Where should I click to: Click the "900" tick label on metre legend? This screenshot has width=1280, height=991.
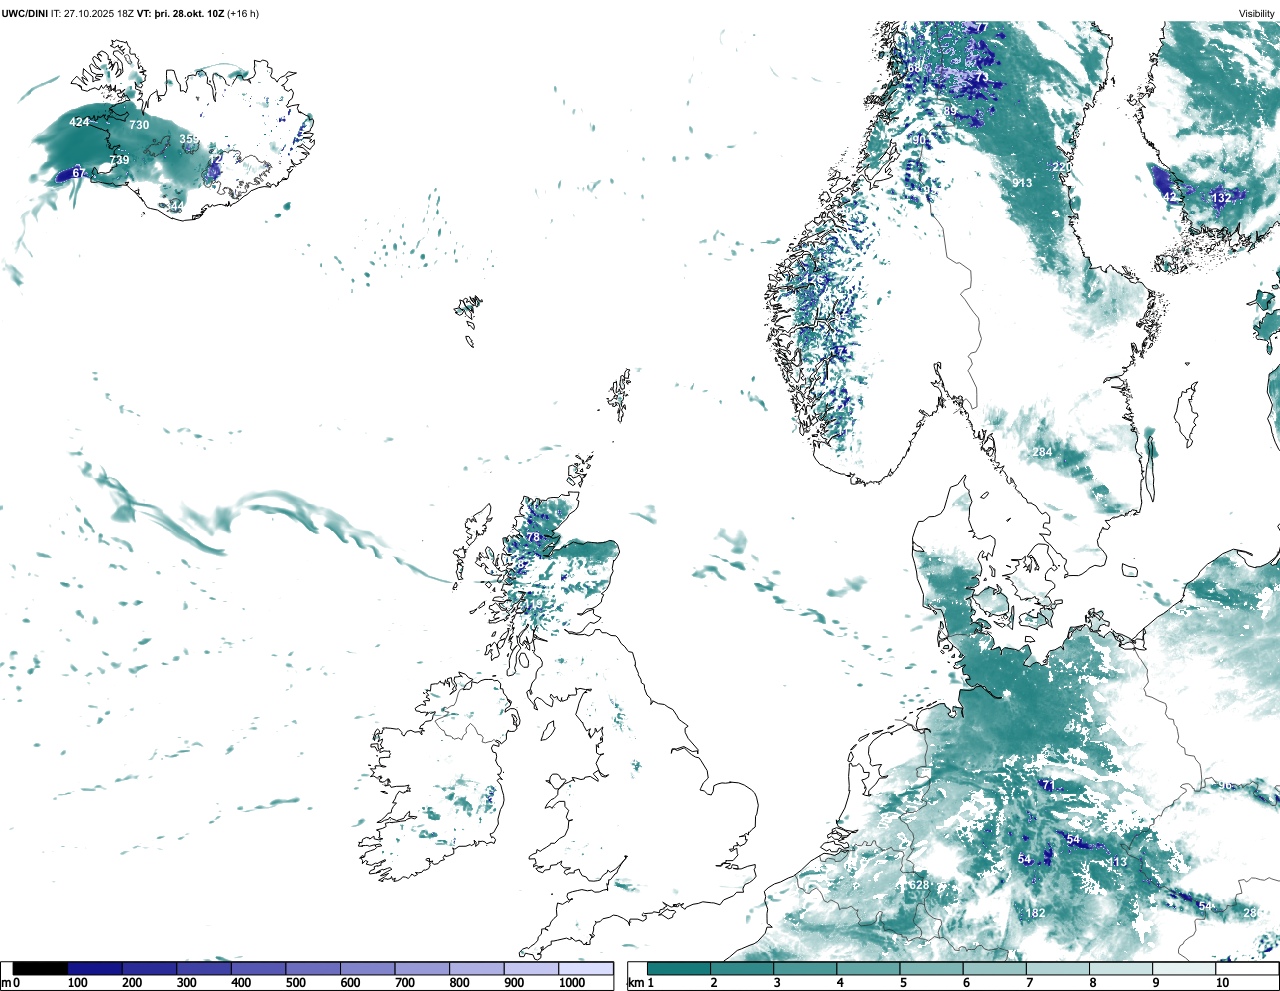pyautogui.click(x=514, y=983)
